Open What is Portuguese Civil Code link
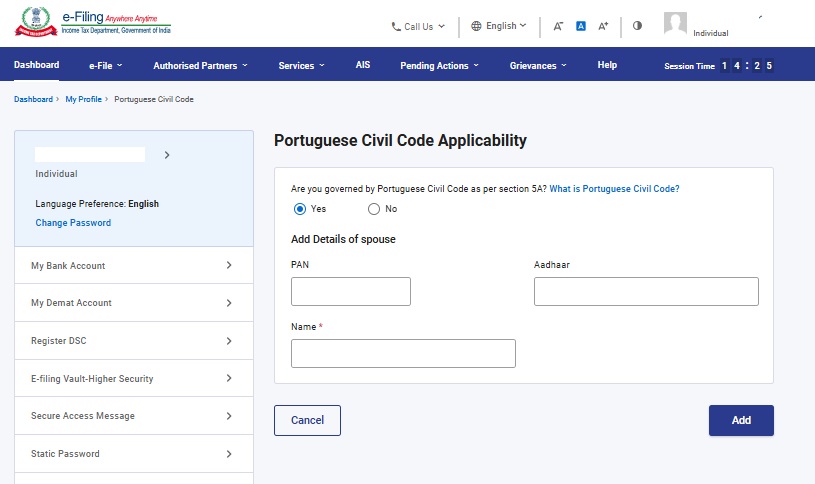Viewport: 815px width, 484px height. coord(614,189)
